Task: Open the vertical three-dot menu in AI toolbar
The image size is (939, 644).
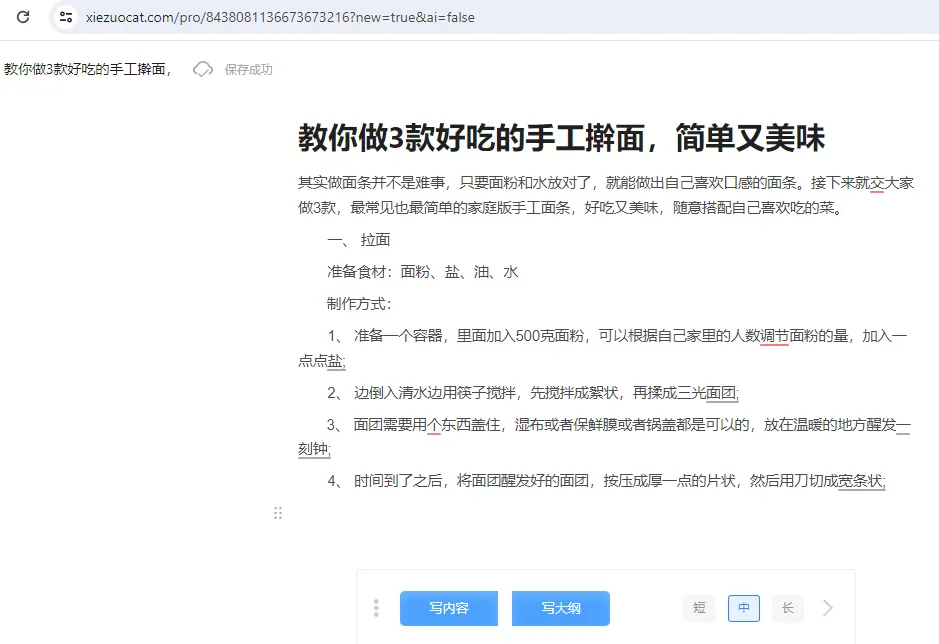Action: 375,607
